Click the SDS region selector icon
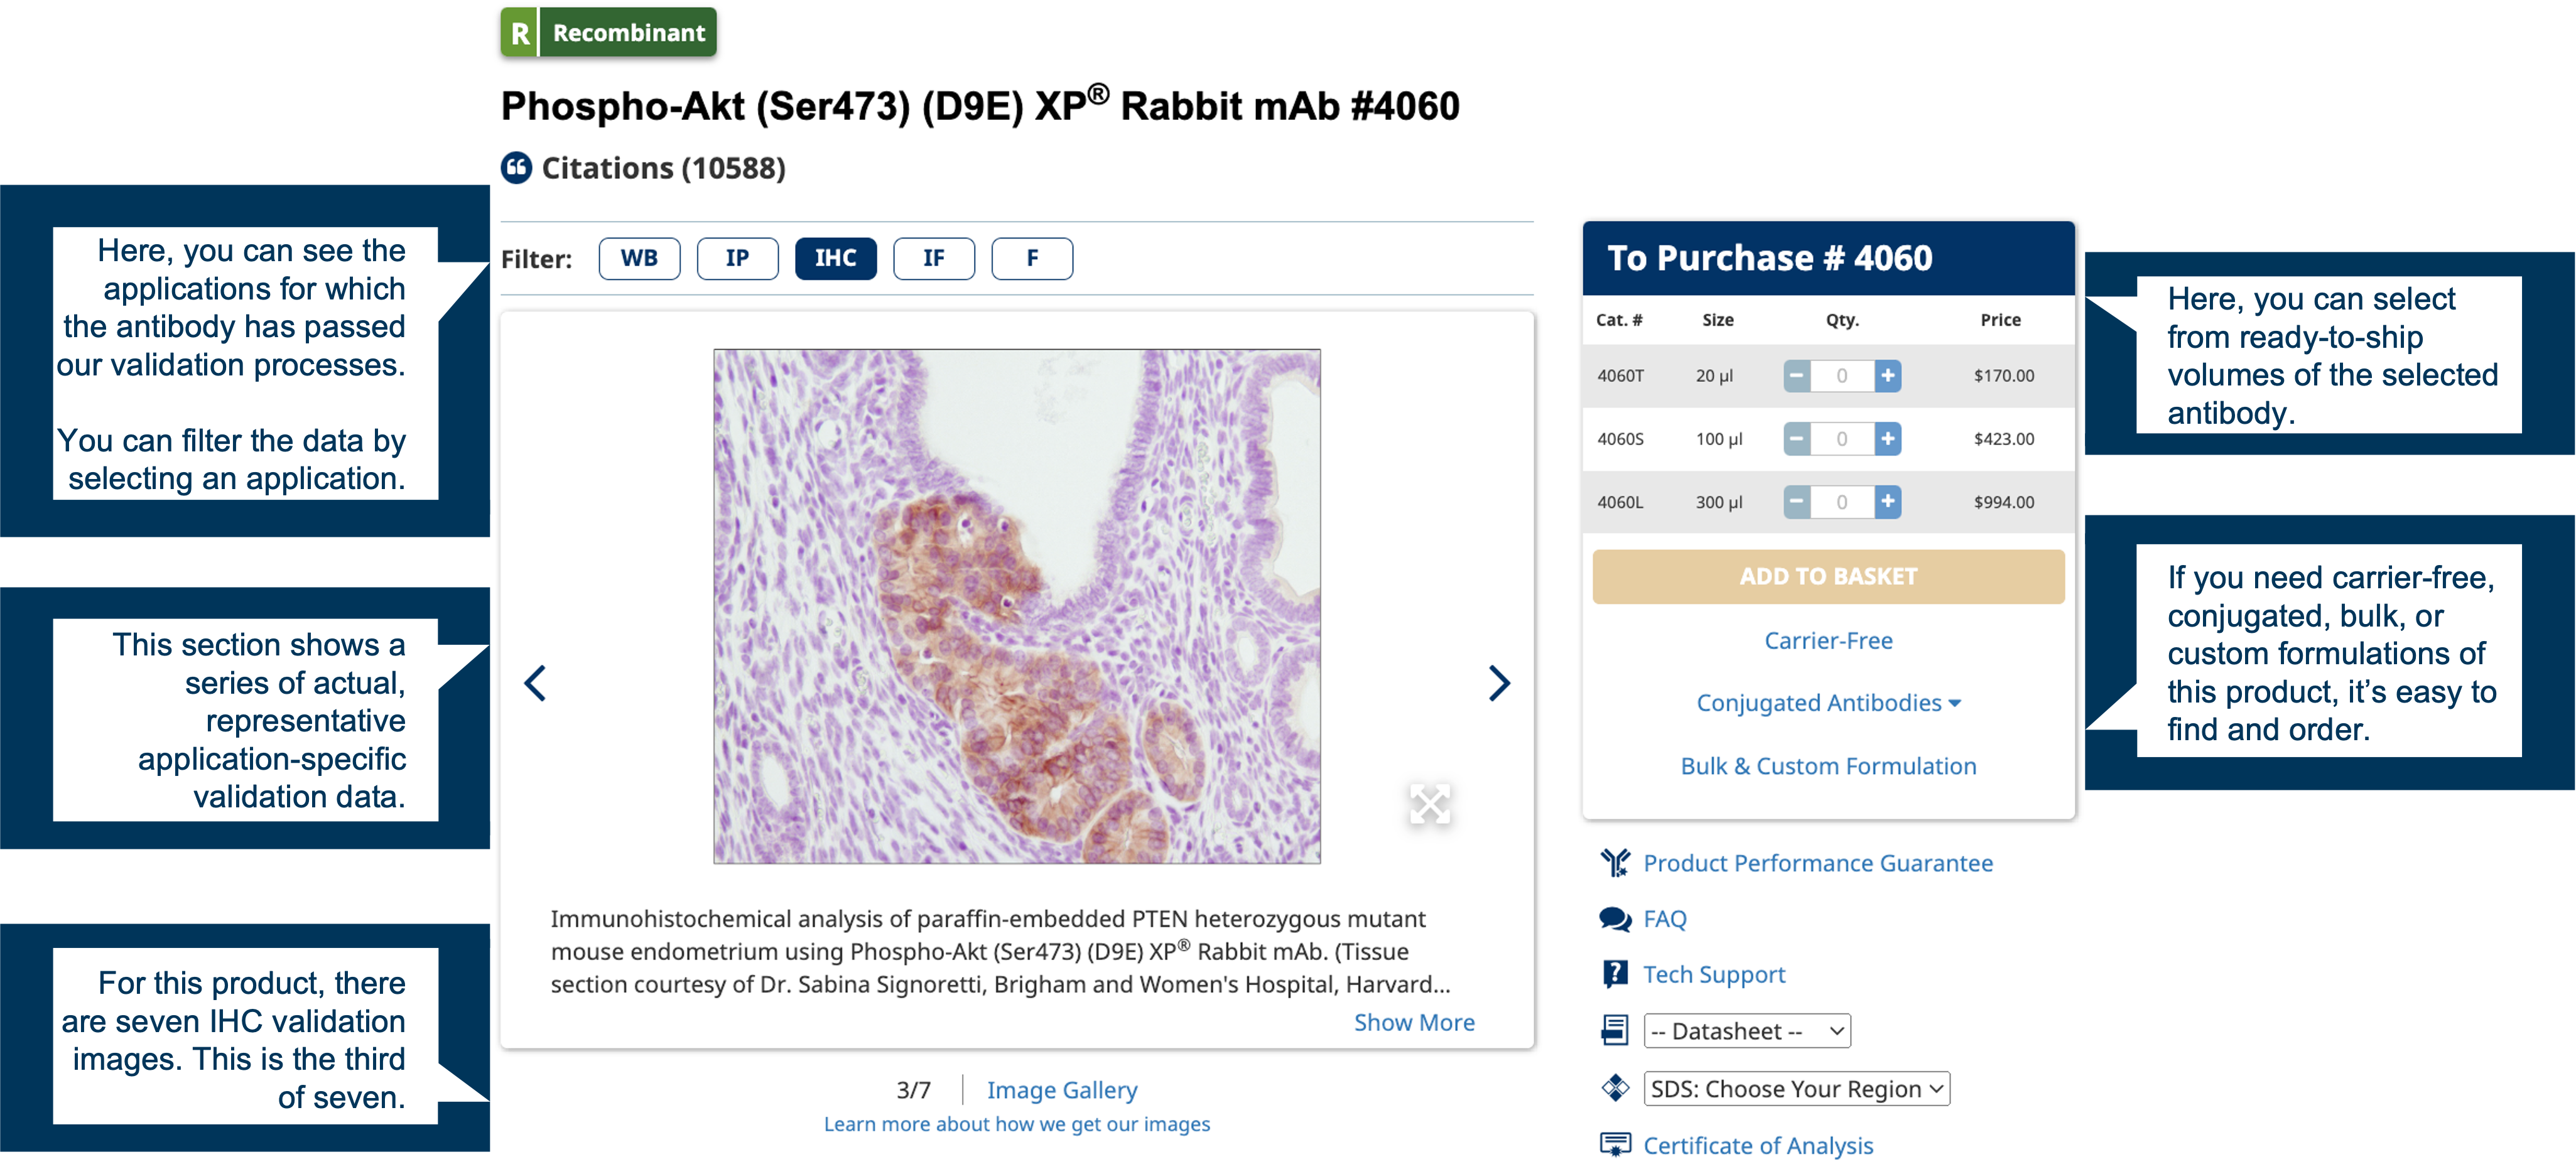This screenshot has height=1174, width=2576. click(1615, 1087)
